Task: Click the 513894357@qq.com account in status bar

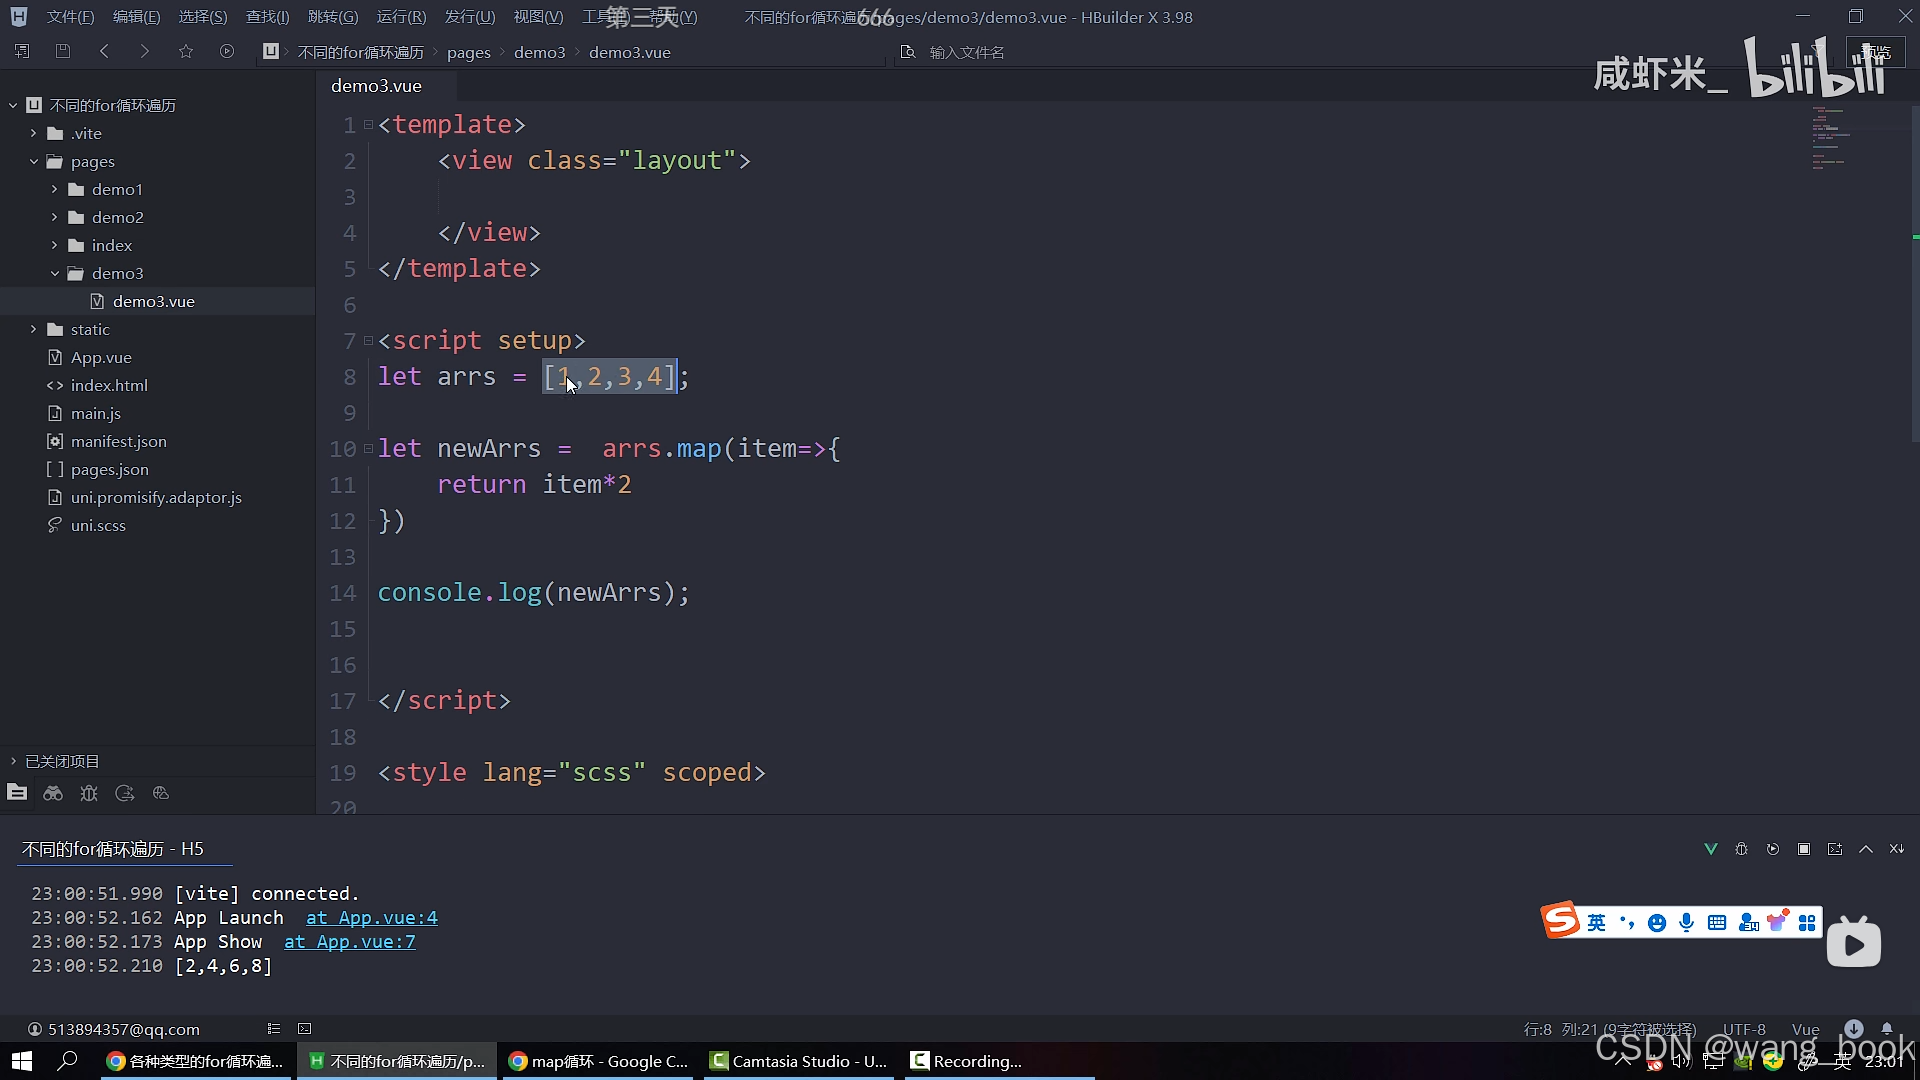Action: pos(113,1029)
